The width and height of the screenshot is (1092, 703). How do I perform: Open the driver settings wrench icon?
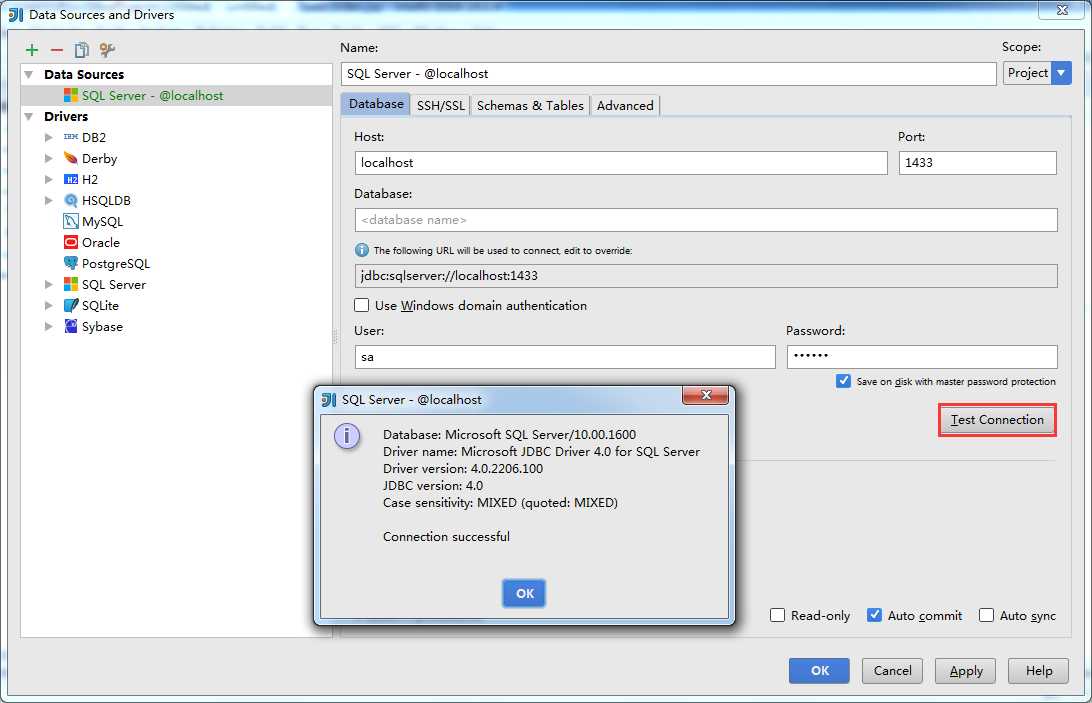click(x=107, y=49)
